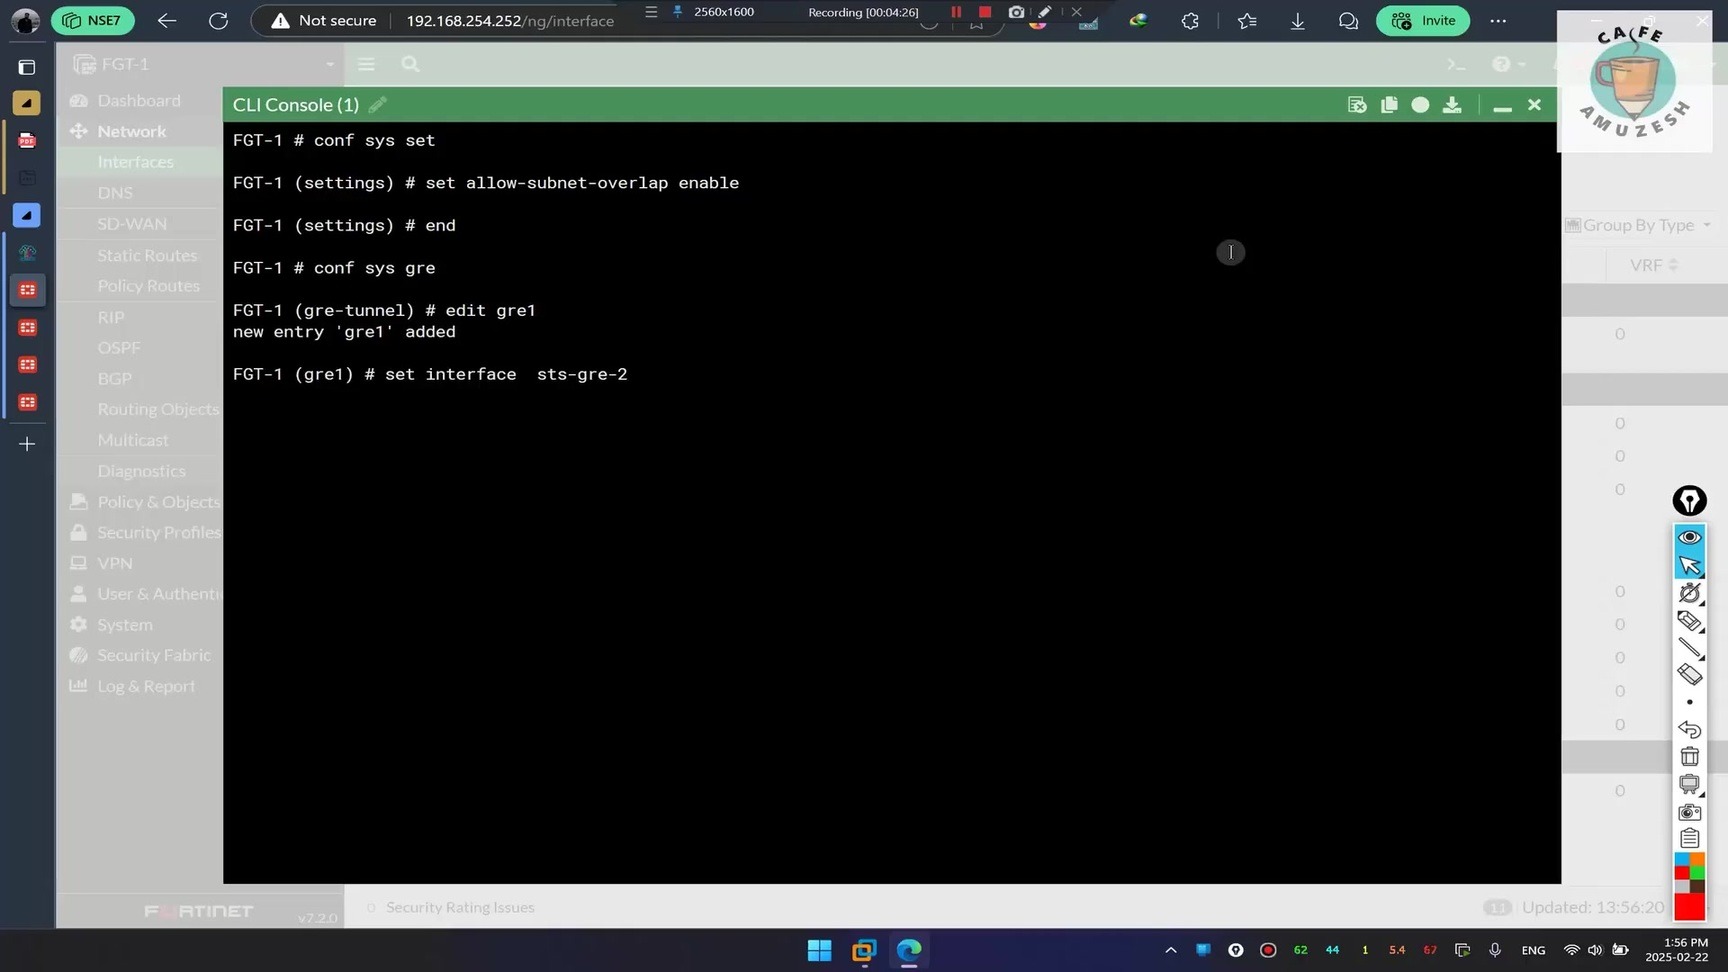Capture a snapshot from the recording bar

pyautogui.click(x=1016, y=12)
